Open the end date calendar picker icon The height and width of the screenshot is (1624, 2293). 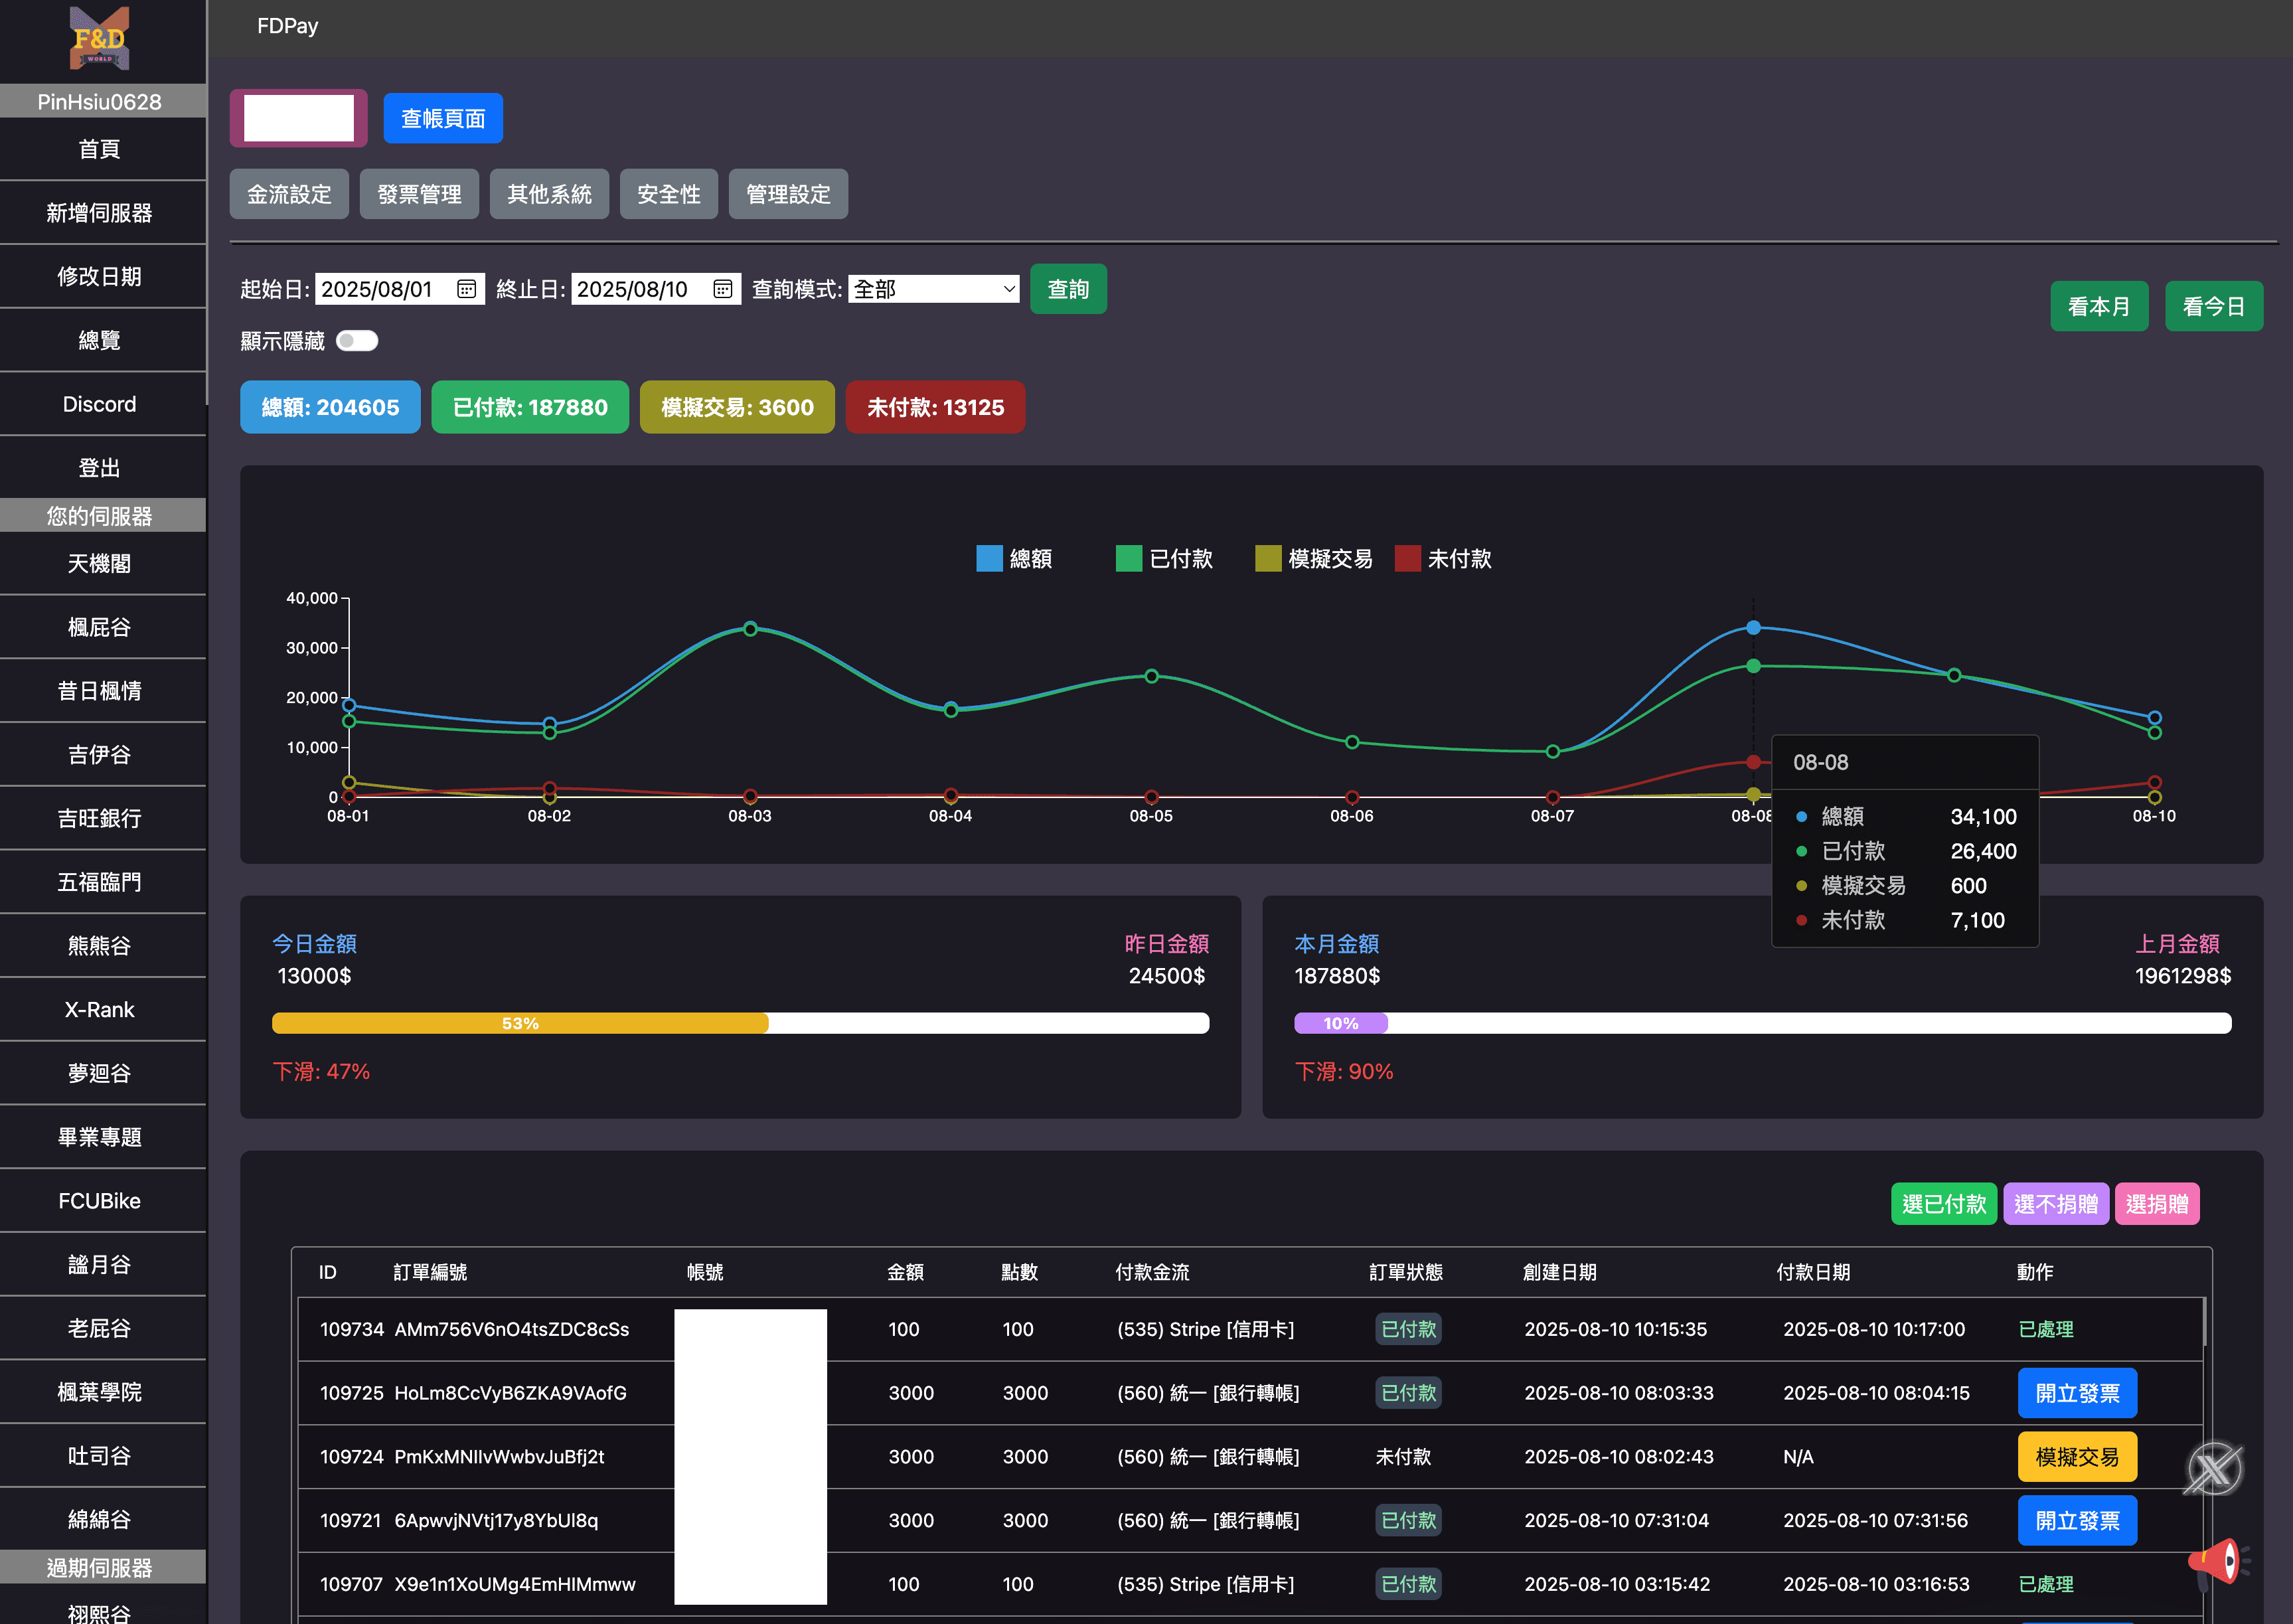point(722,289)
